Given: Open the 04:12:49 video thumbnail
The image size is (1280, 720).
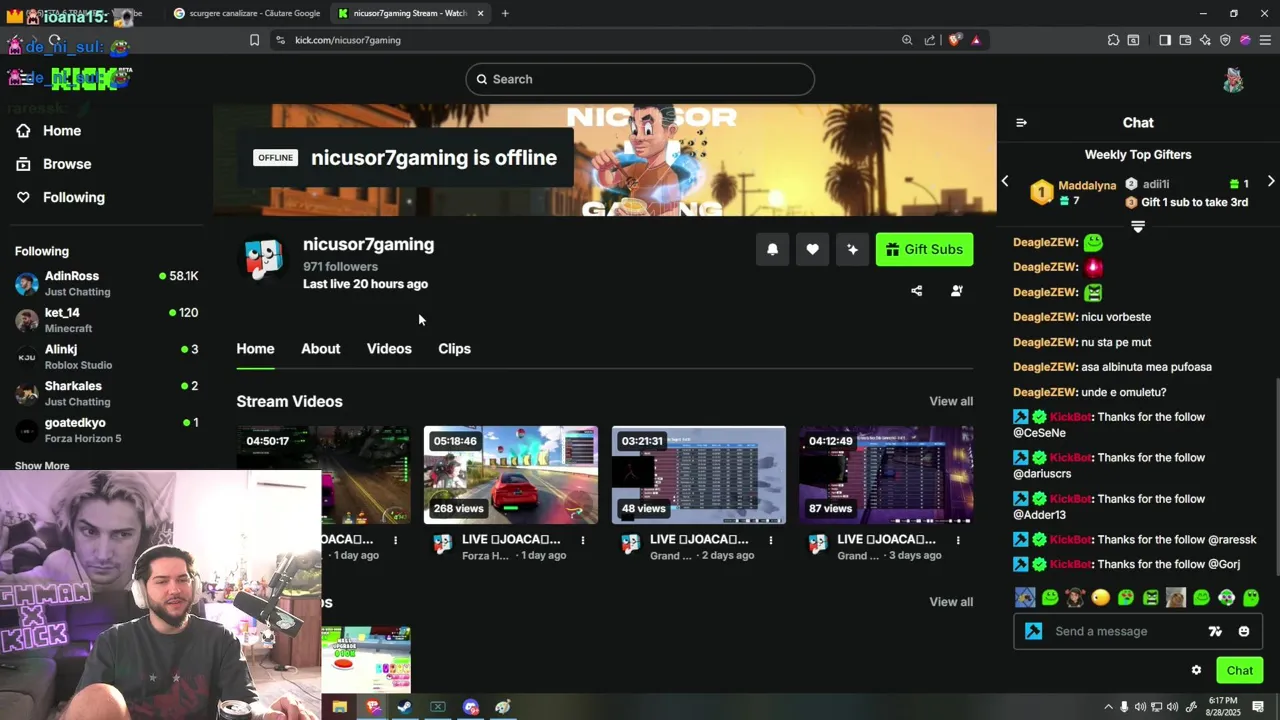Looking at the screenshot, I should click(x=886, y=475).
